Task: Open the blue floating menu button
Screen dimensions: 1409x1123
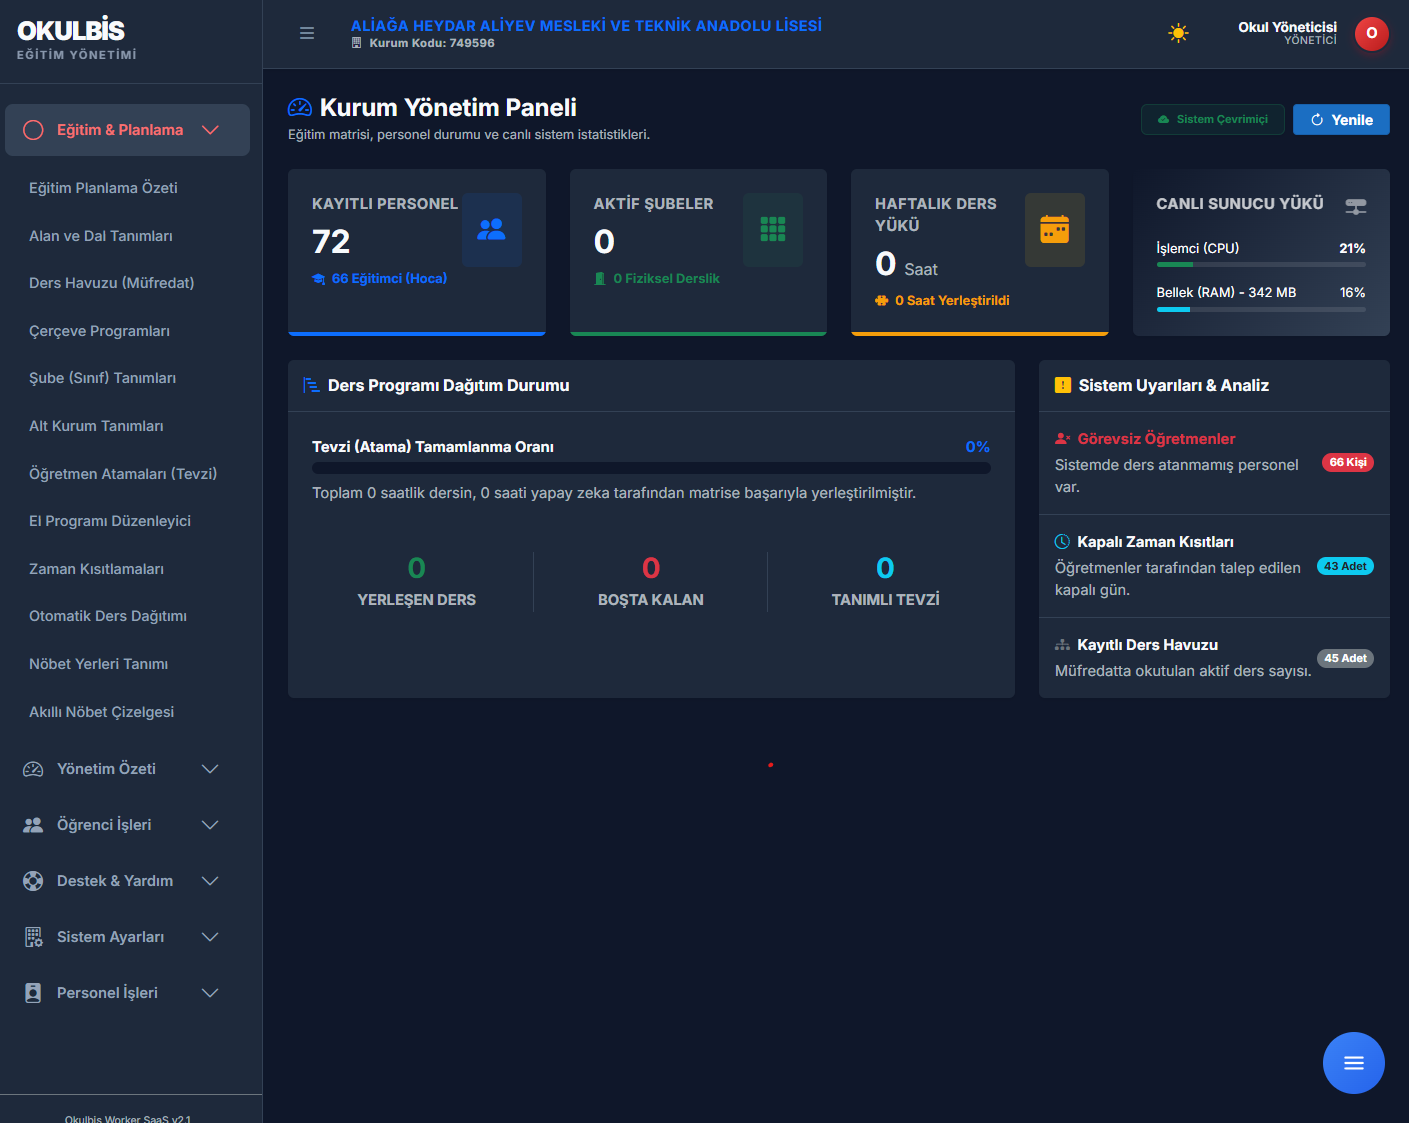Action: (x=1353, y=1062)
